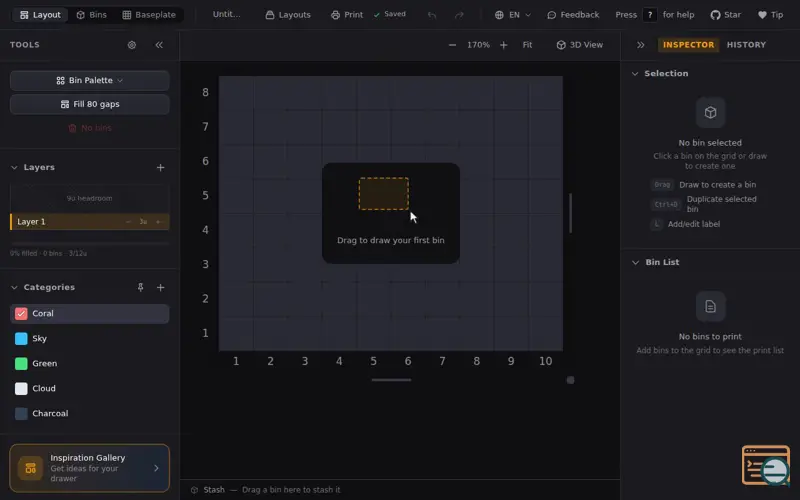Viewport: 800px width, 500px height.
Task: Select the Sky color swatch
Action: pos(21,339)
